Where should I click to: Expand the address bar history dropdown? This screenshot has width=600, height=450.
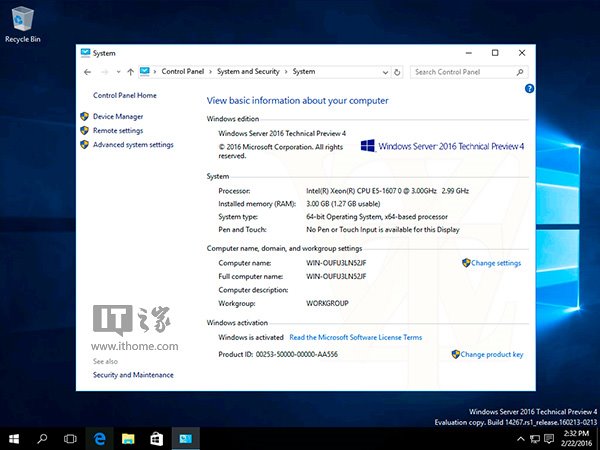[x=385, y=72]
